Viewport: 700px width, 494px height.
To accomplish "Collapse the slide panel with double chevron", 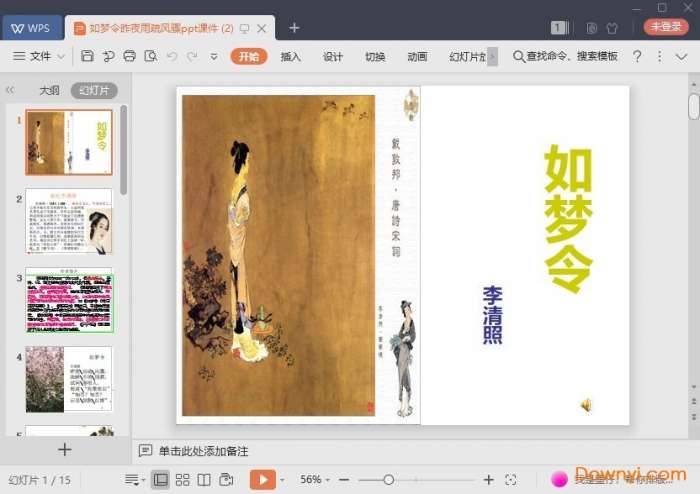I will [x=10, y=90].
